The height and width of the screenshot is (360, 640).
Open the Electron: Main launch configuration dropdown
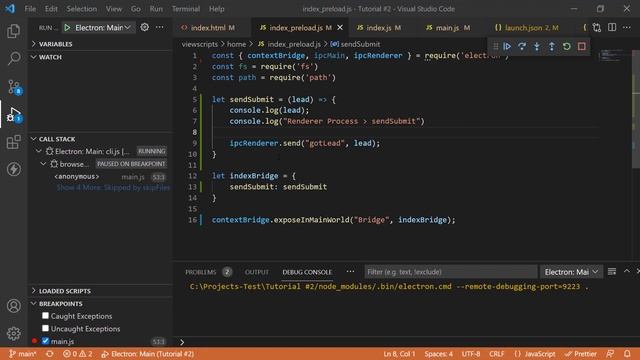pos(102,28)
